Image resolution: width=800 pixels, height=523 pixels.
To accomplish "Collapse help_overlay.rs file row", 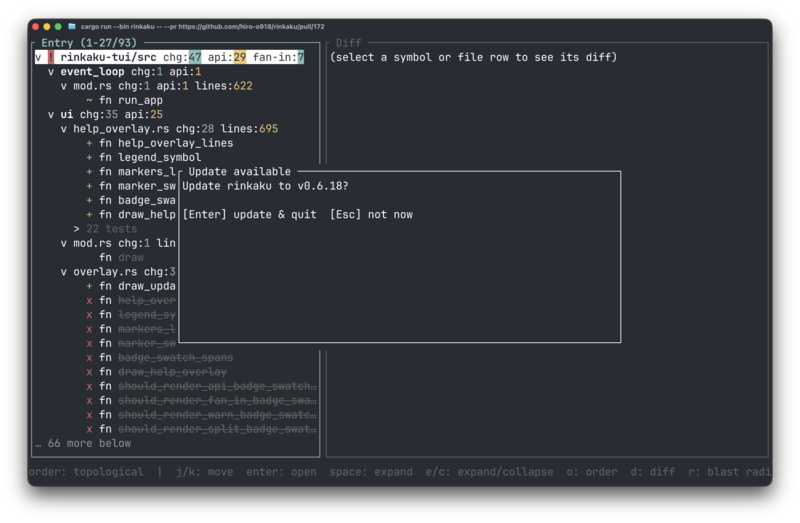I will [64, 129].
